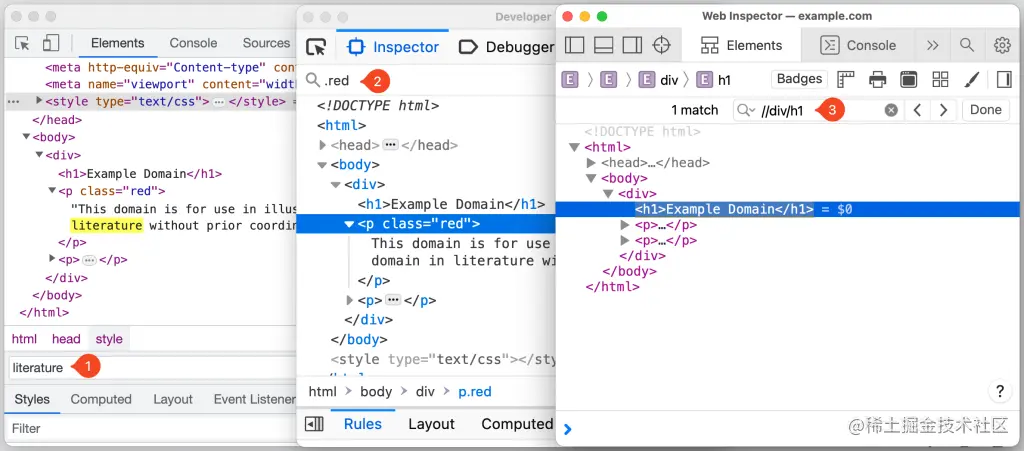Open the Console tab in Chrome DevTools

[193, 43]
